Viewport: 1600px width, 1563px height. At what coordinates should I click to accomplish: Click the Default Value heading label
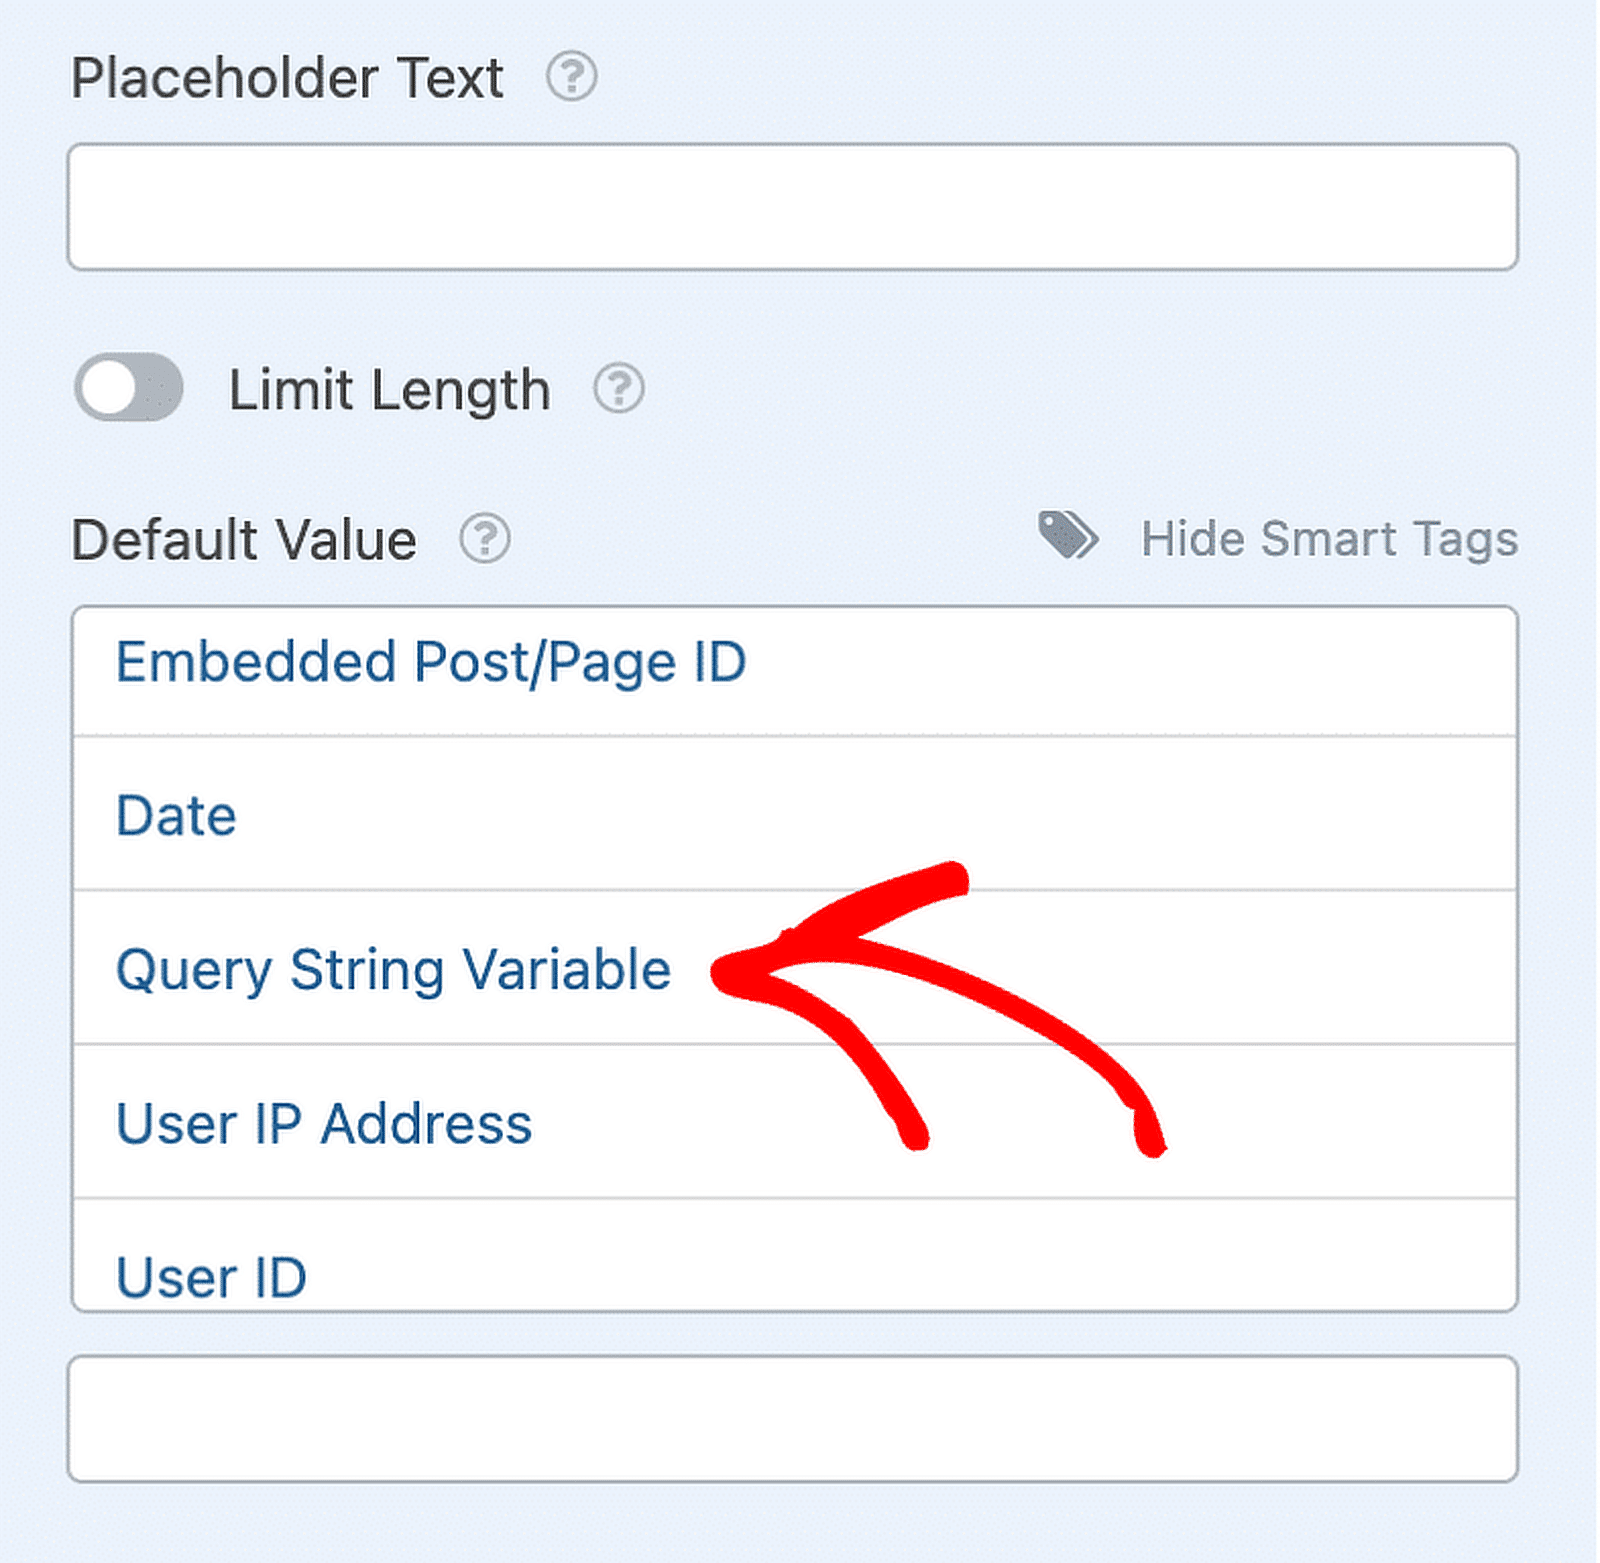[x=244, y=539]
